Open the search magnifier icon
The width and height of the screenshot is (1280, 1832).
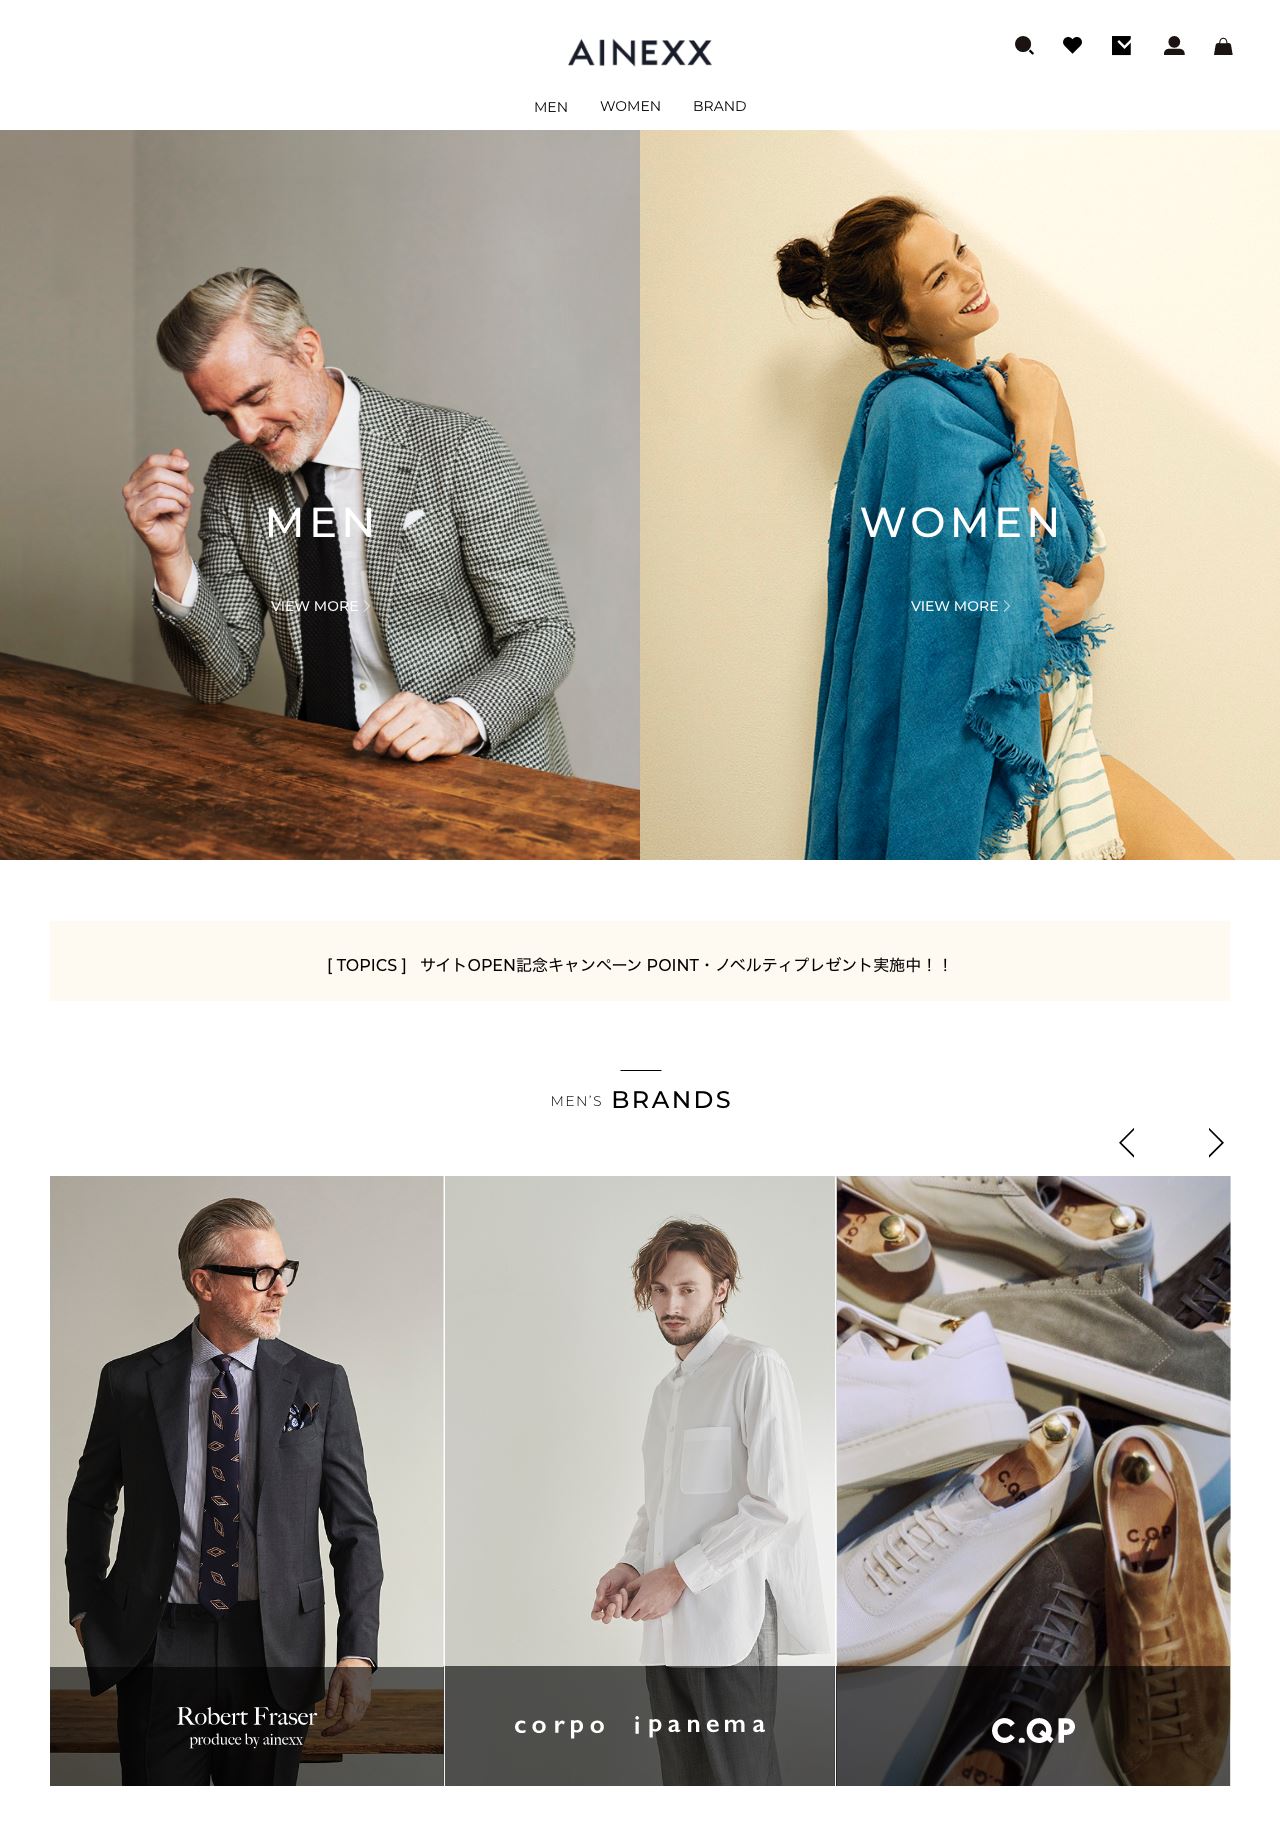(1024, 46)
